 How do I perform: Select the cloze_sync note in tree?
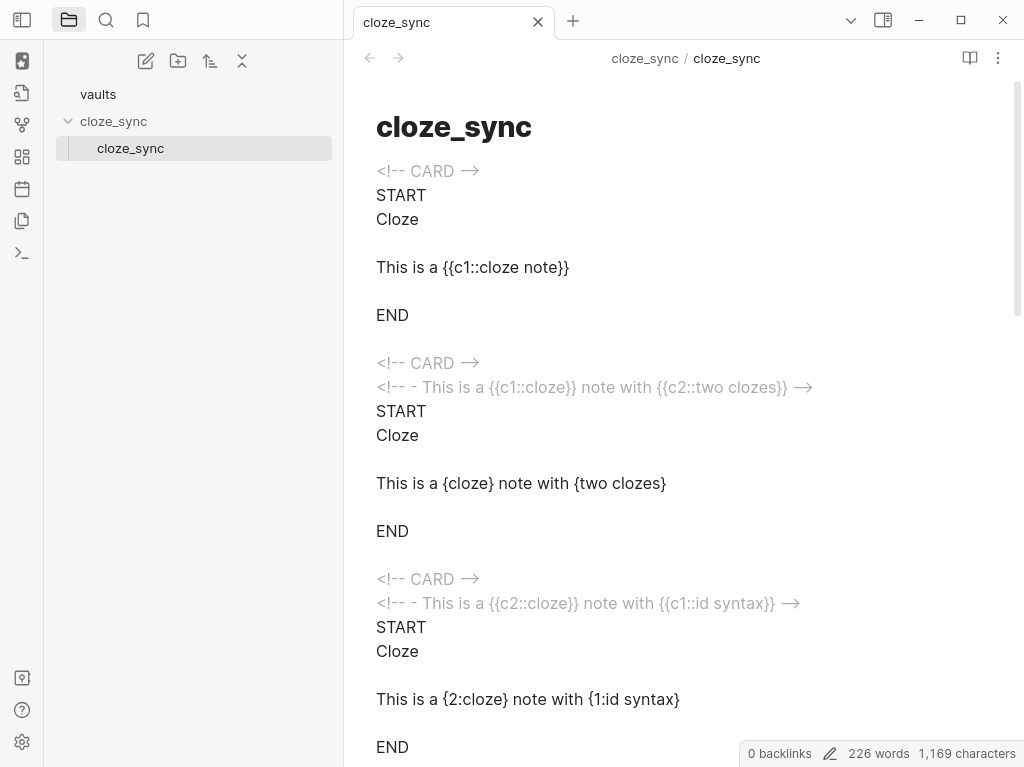130,148
